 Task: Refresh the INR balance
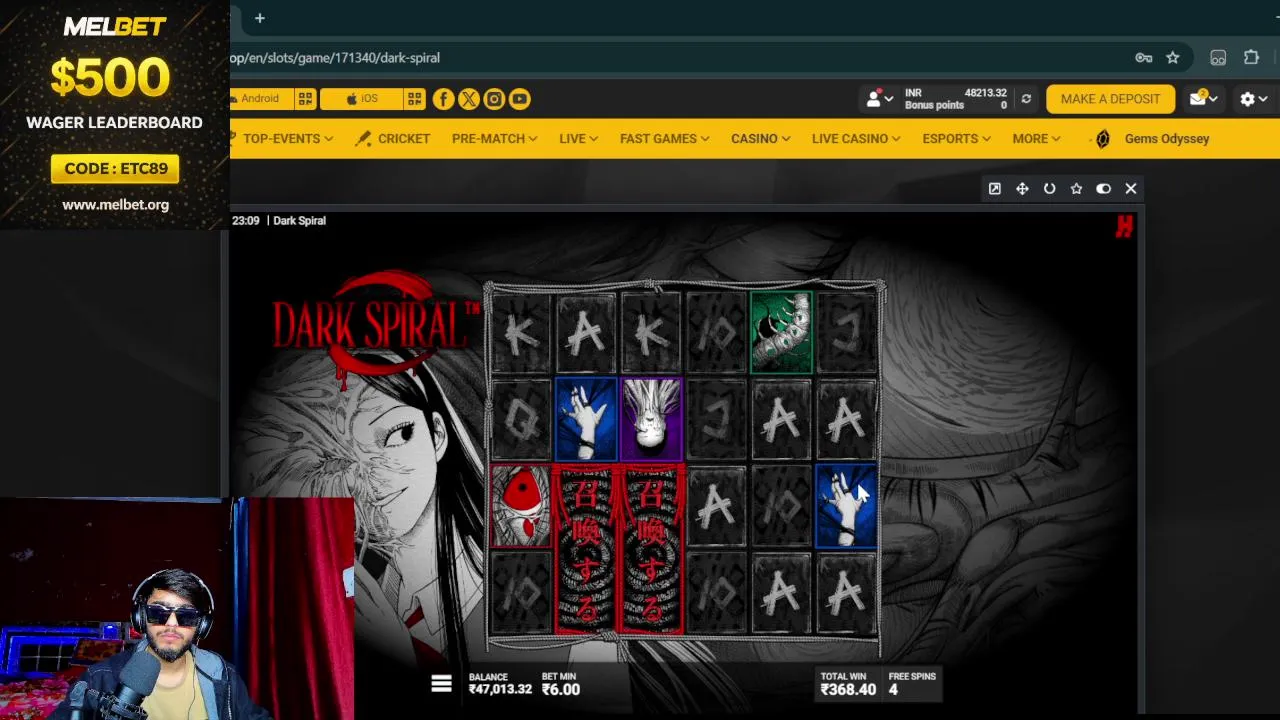click(x=1026, y=99)
